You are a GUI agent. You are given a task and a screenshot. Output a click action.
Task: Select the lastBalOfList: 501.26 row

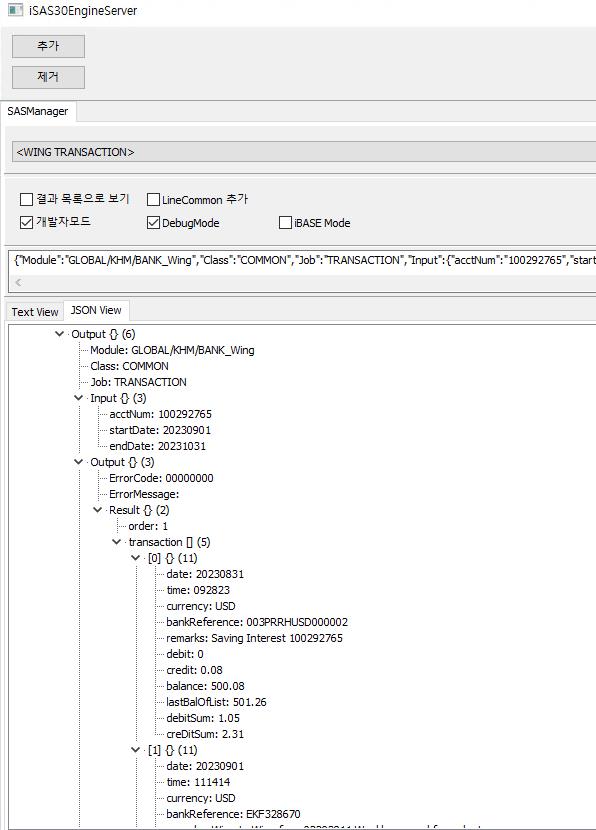216,702
